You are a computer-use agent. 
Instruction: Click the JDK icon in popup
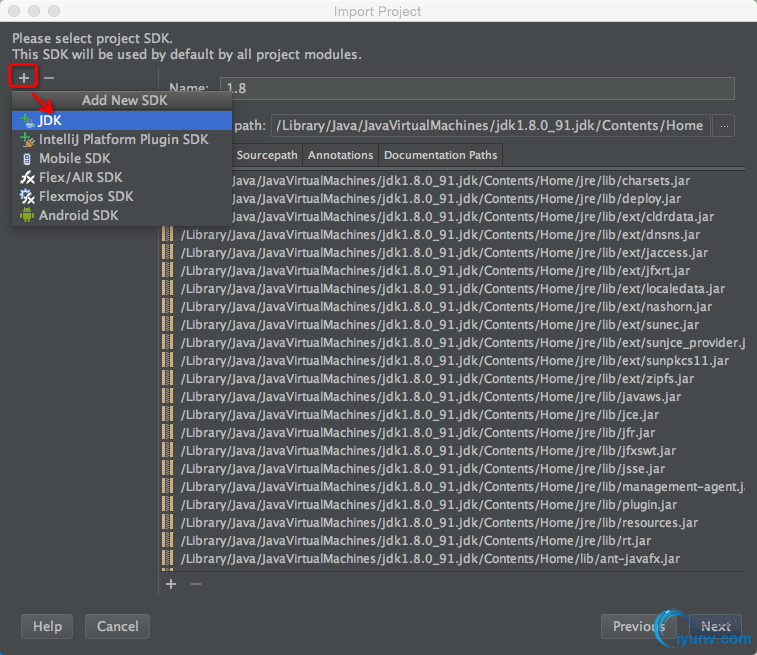[27, 120]
